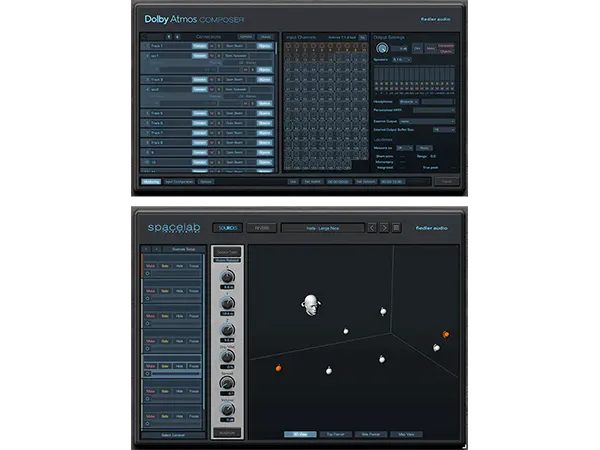Image resolution: width=600 pixels, height=450 pixels.
Task: Click the first input channel circle in the grid
Action: tap(288, 46)
